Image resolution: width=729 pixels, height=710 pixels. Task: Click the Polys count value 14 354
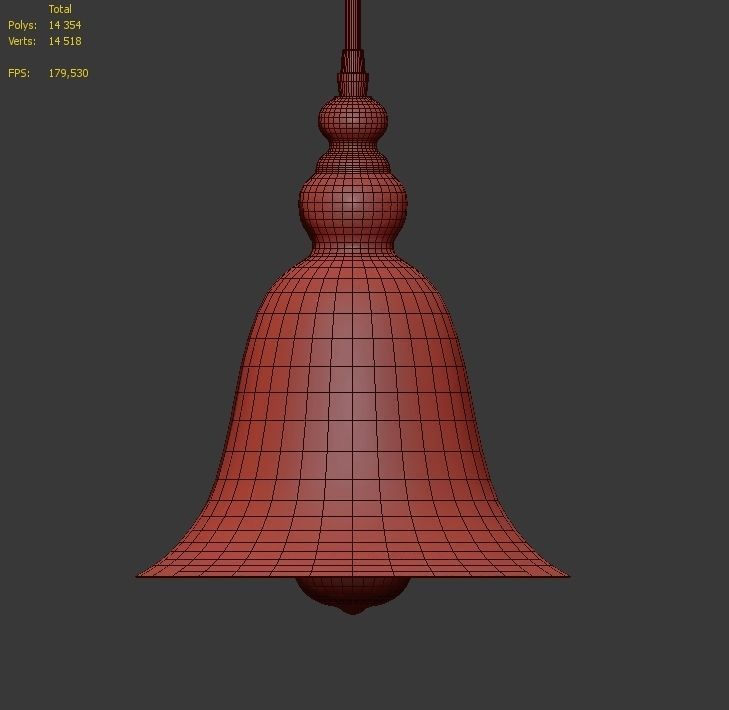pyautogui.click(x=65, y=25)
